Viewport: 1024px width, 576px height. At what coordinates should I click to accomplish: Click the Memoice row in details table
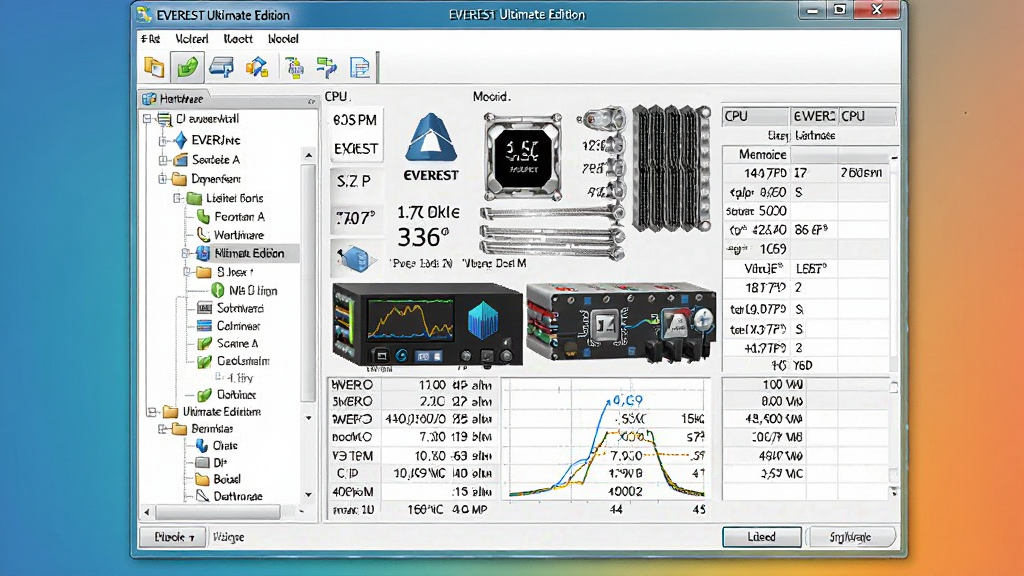pos(808,155)
